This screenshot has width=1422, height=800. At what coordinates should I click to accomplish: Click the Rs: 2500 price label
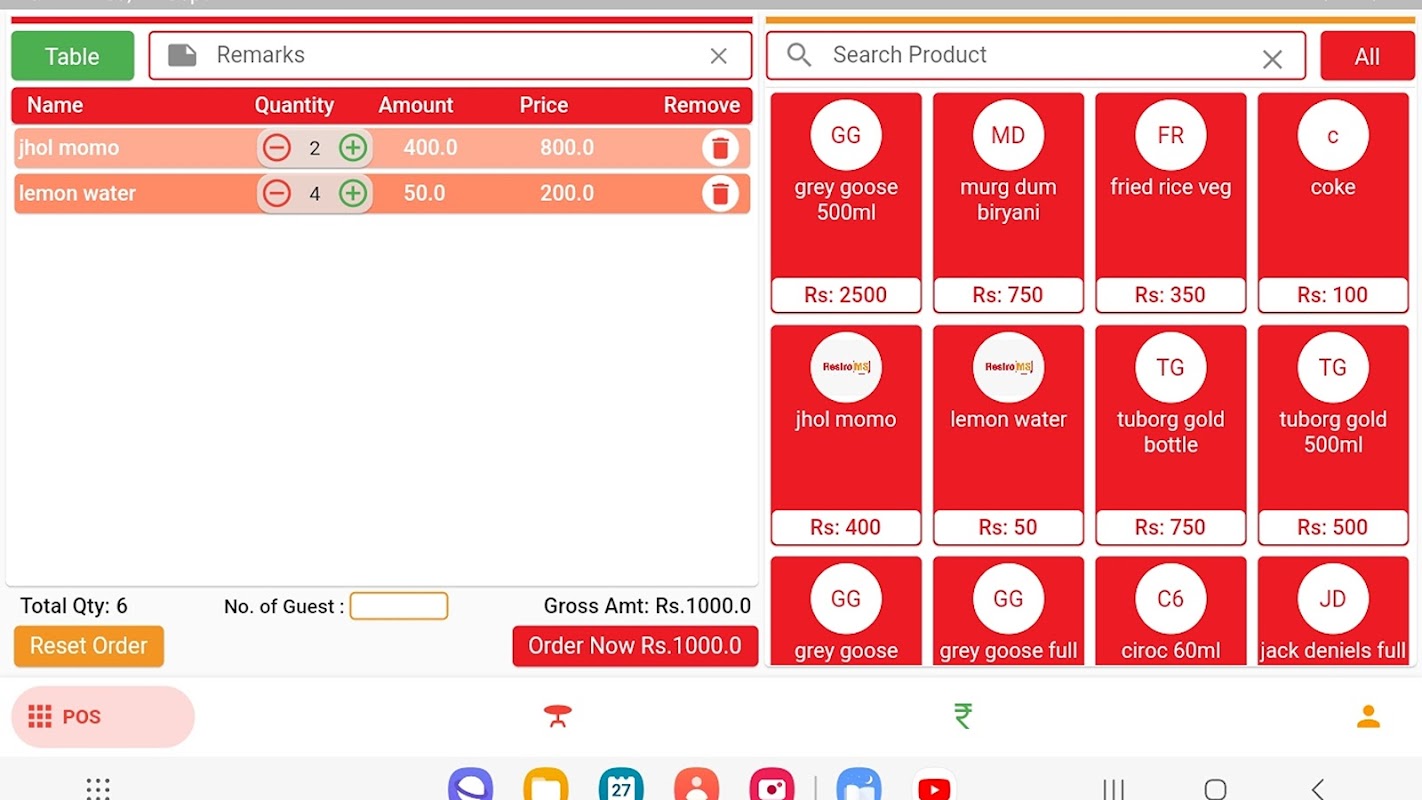(x=846, y=295)
